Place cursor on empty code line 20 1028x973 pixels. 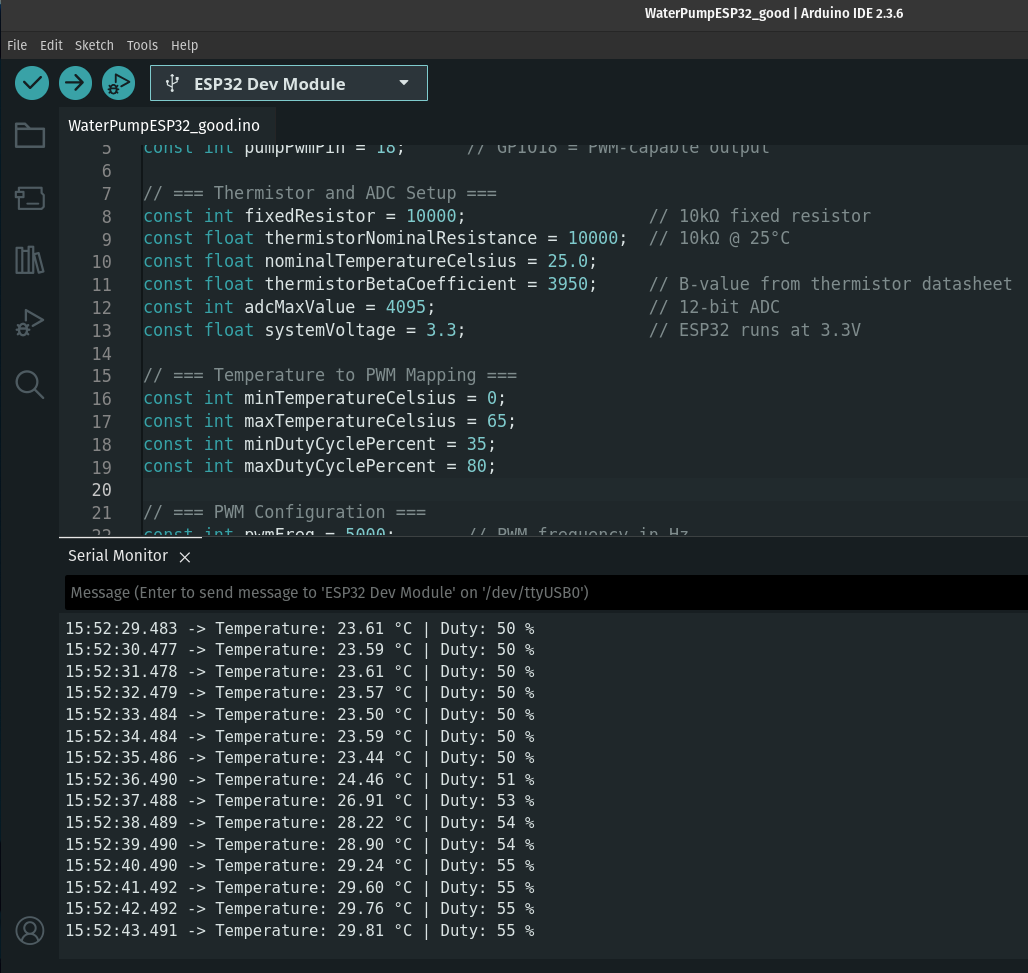(x=400, y=489)
